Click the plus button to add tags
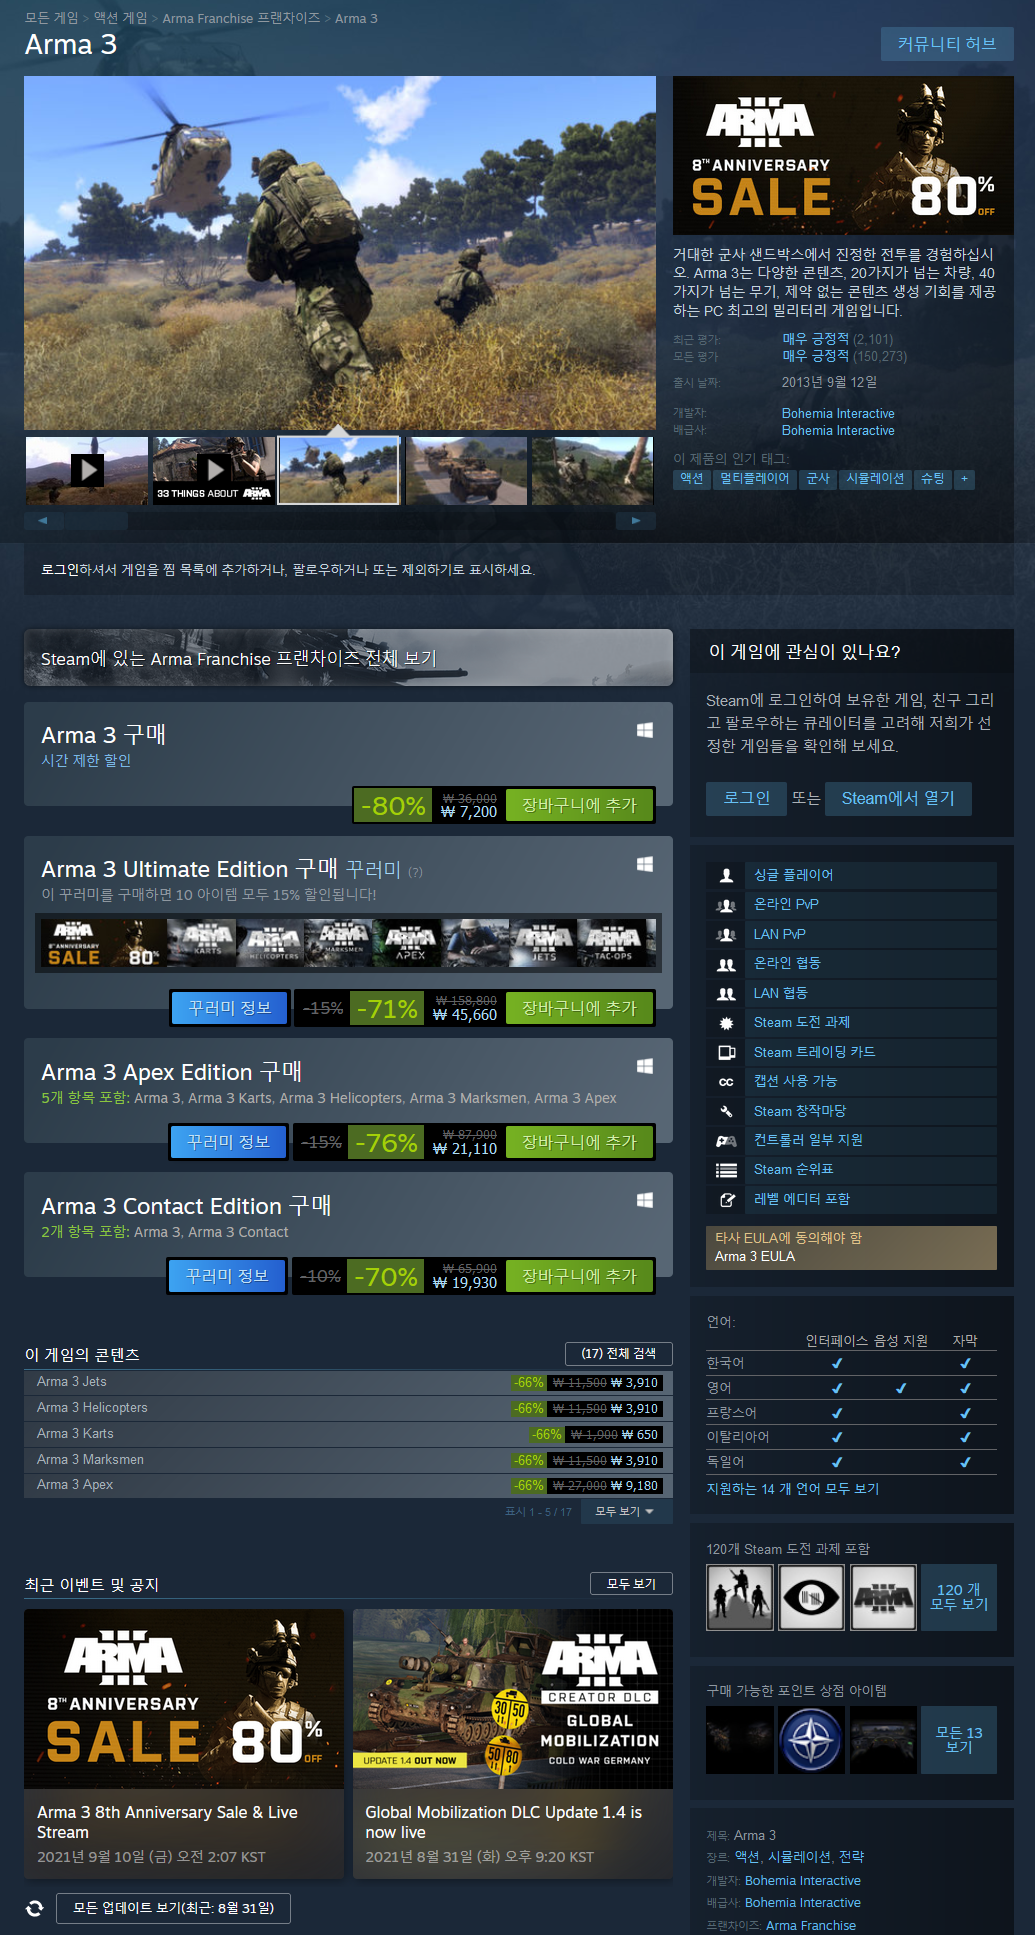This screenshot has width=1035, height=1935. tap(964, 479)
